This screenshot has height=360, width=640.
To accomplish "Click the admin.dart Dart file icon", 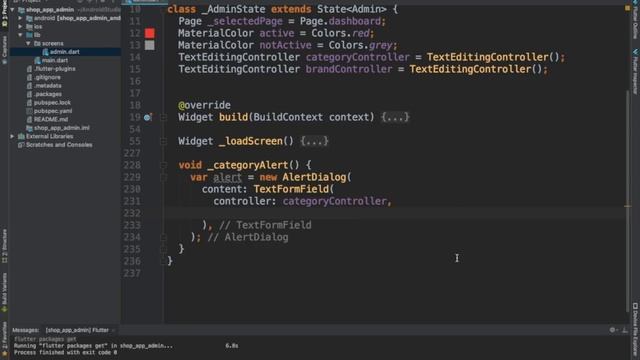I will [x=45, y=52].
